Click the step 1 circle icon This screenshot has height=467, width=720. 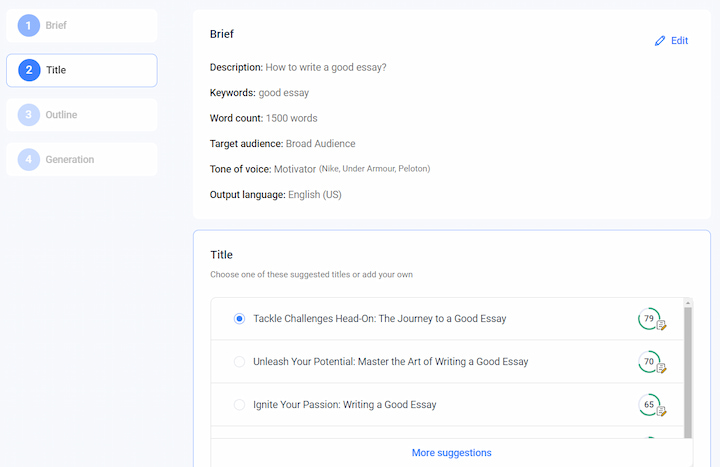click(28, 25)
